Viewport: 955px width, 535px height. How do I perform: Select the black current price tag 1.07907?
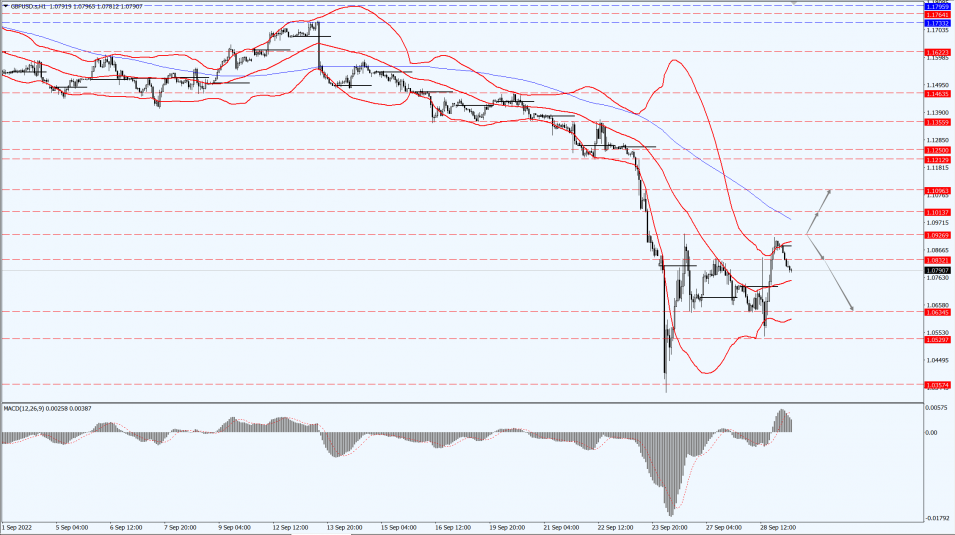(937, 271)
